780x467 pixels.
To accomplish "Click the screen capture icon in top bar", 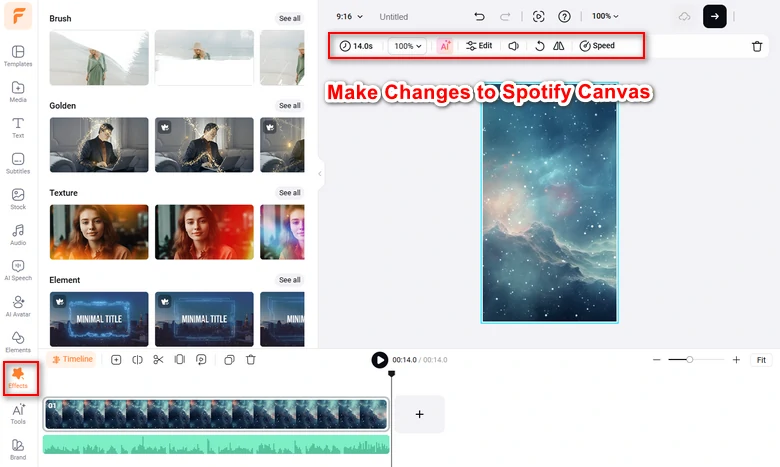I will (538, 16).
